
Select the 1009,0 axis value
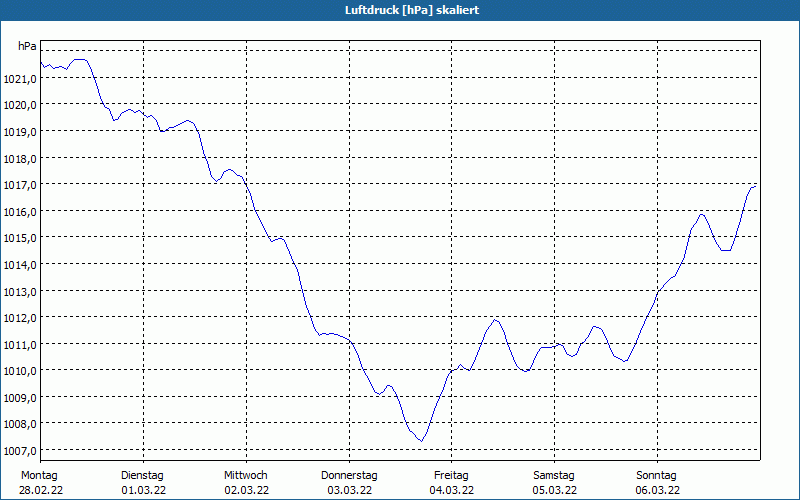[x=20, y=397]
